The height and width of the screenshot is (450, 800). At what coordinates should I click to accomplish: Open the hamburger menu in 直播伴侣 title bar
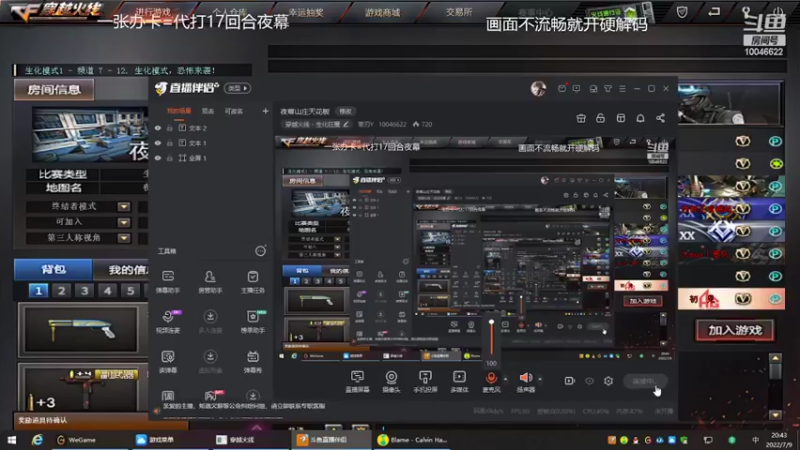point(622,89)
